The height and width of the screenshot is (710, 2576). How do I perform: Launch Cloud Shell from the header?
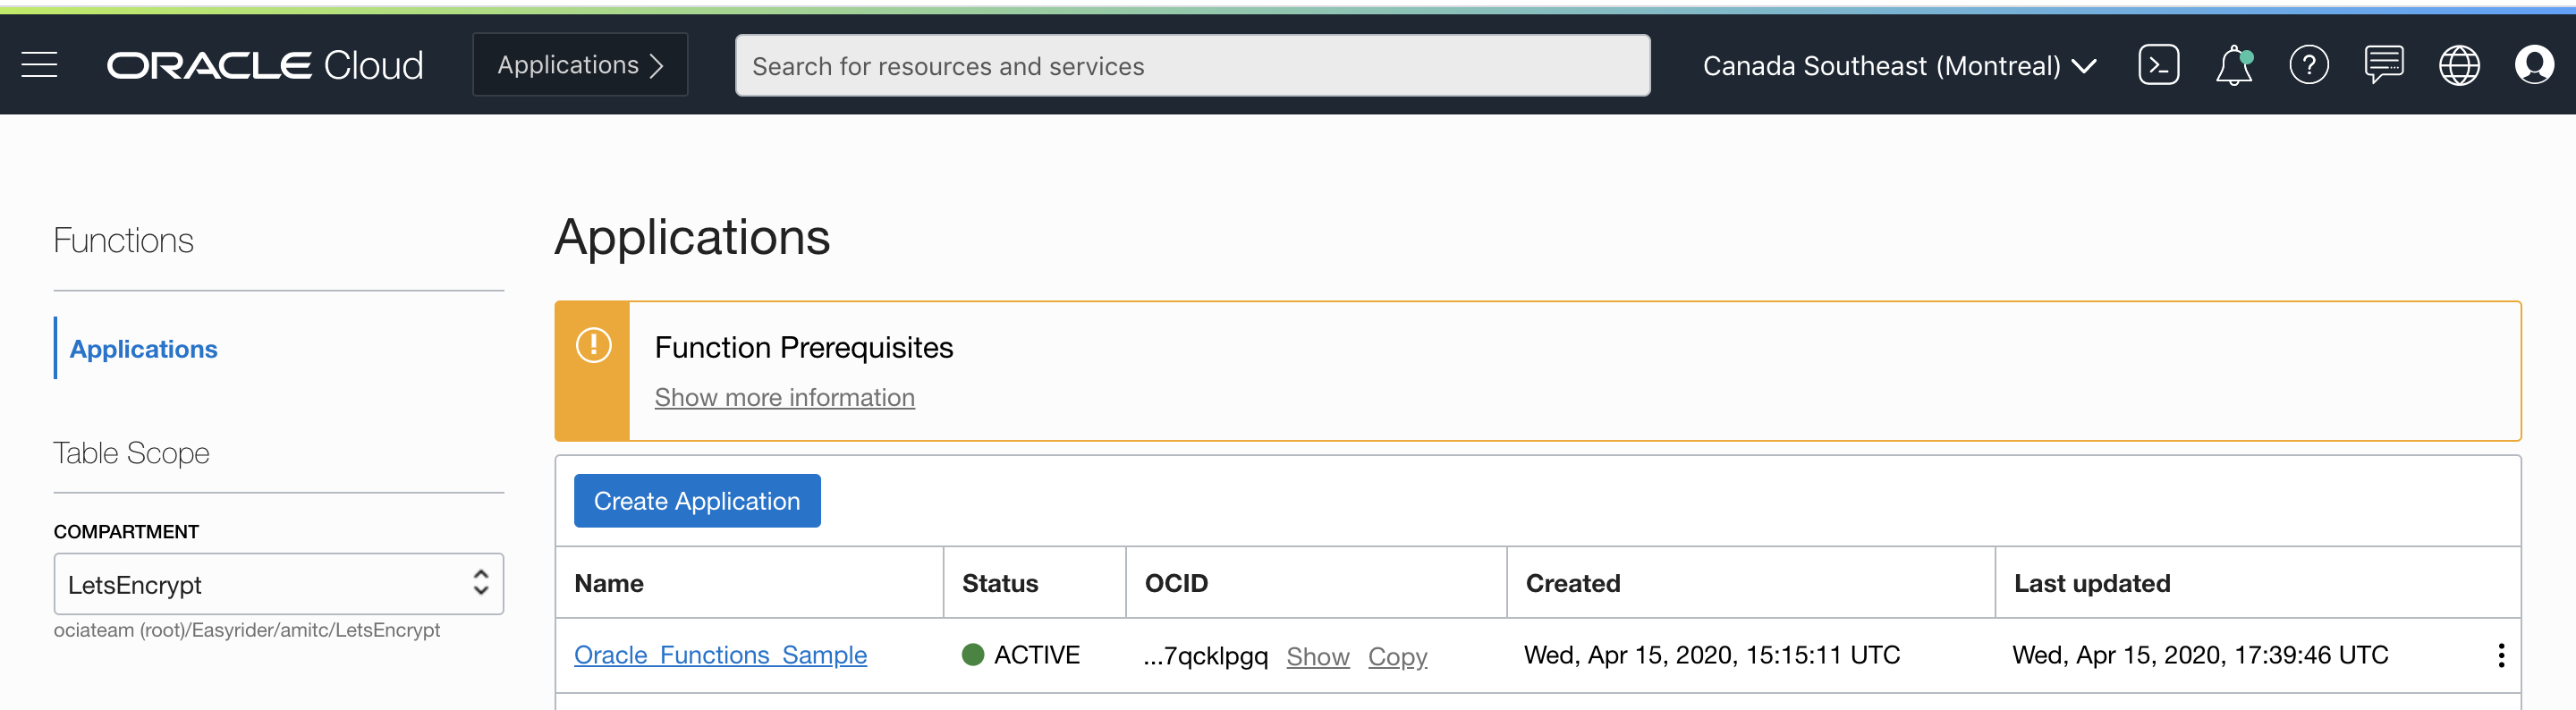pos(2158,65)
